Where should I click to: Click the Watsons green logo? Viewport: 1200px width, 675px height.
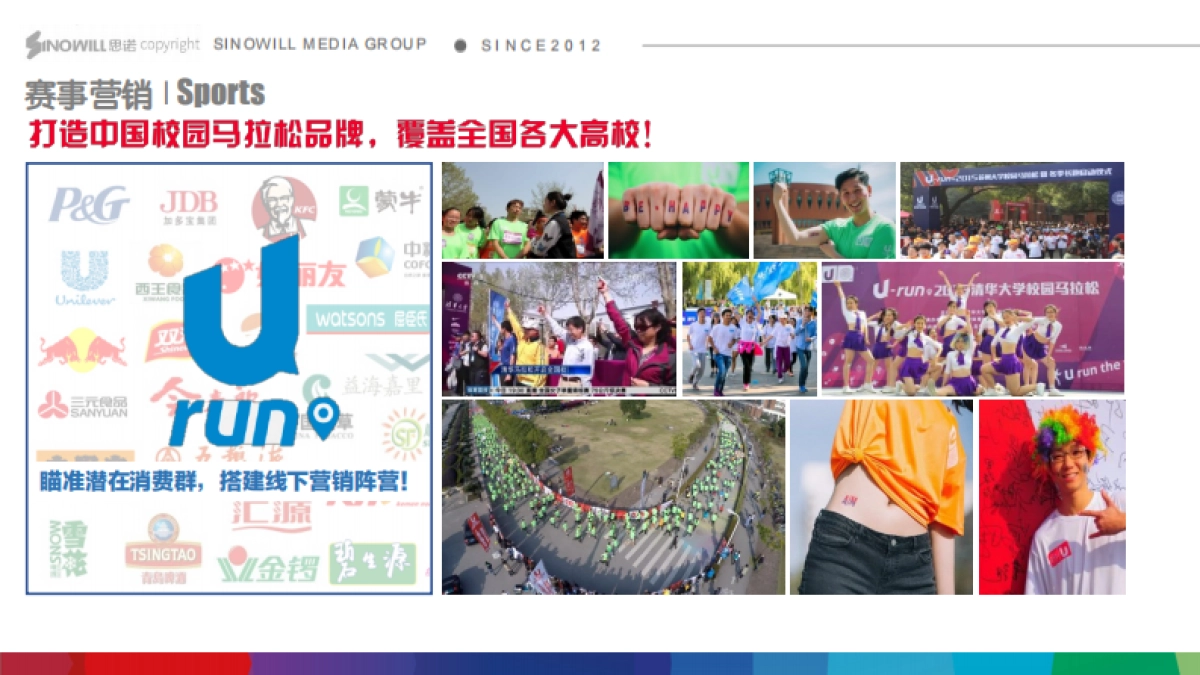tap(367, 319)
